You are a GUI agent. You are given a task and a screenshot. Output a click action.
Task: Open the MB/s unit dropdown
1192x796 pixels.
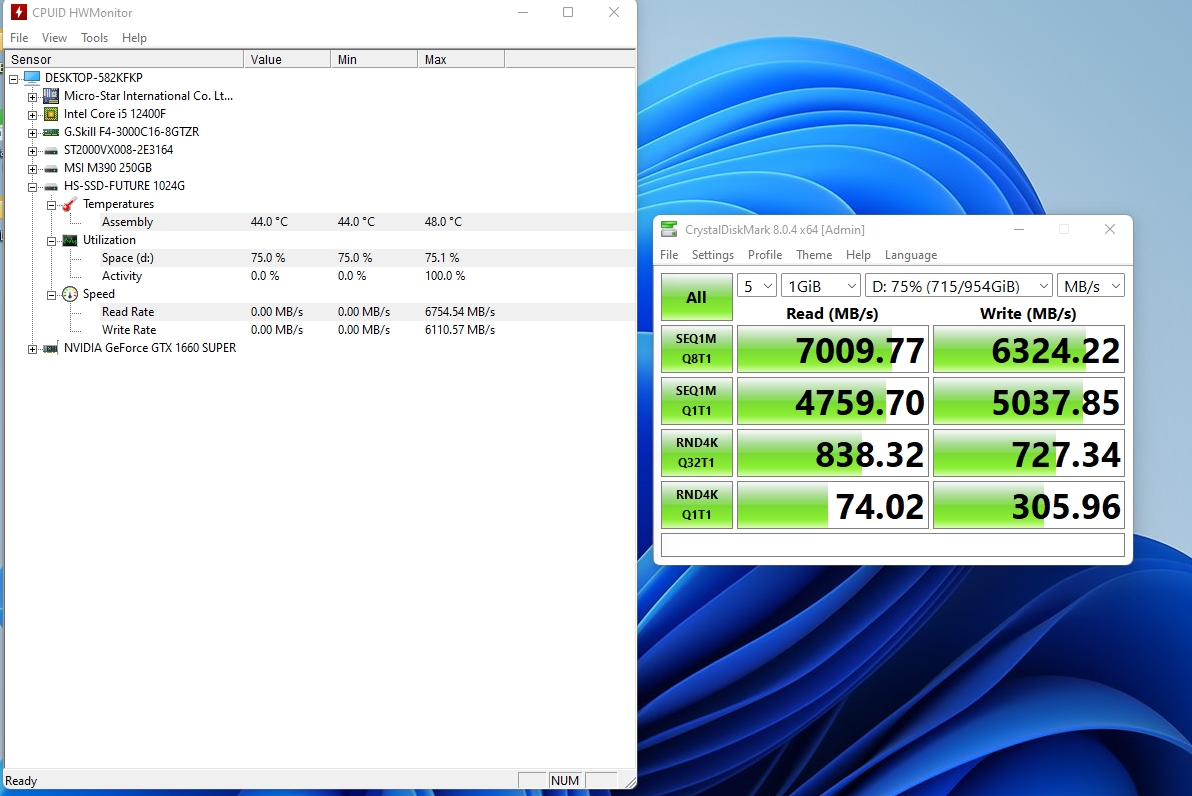pos(1090,286)
